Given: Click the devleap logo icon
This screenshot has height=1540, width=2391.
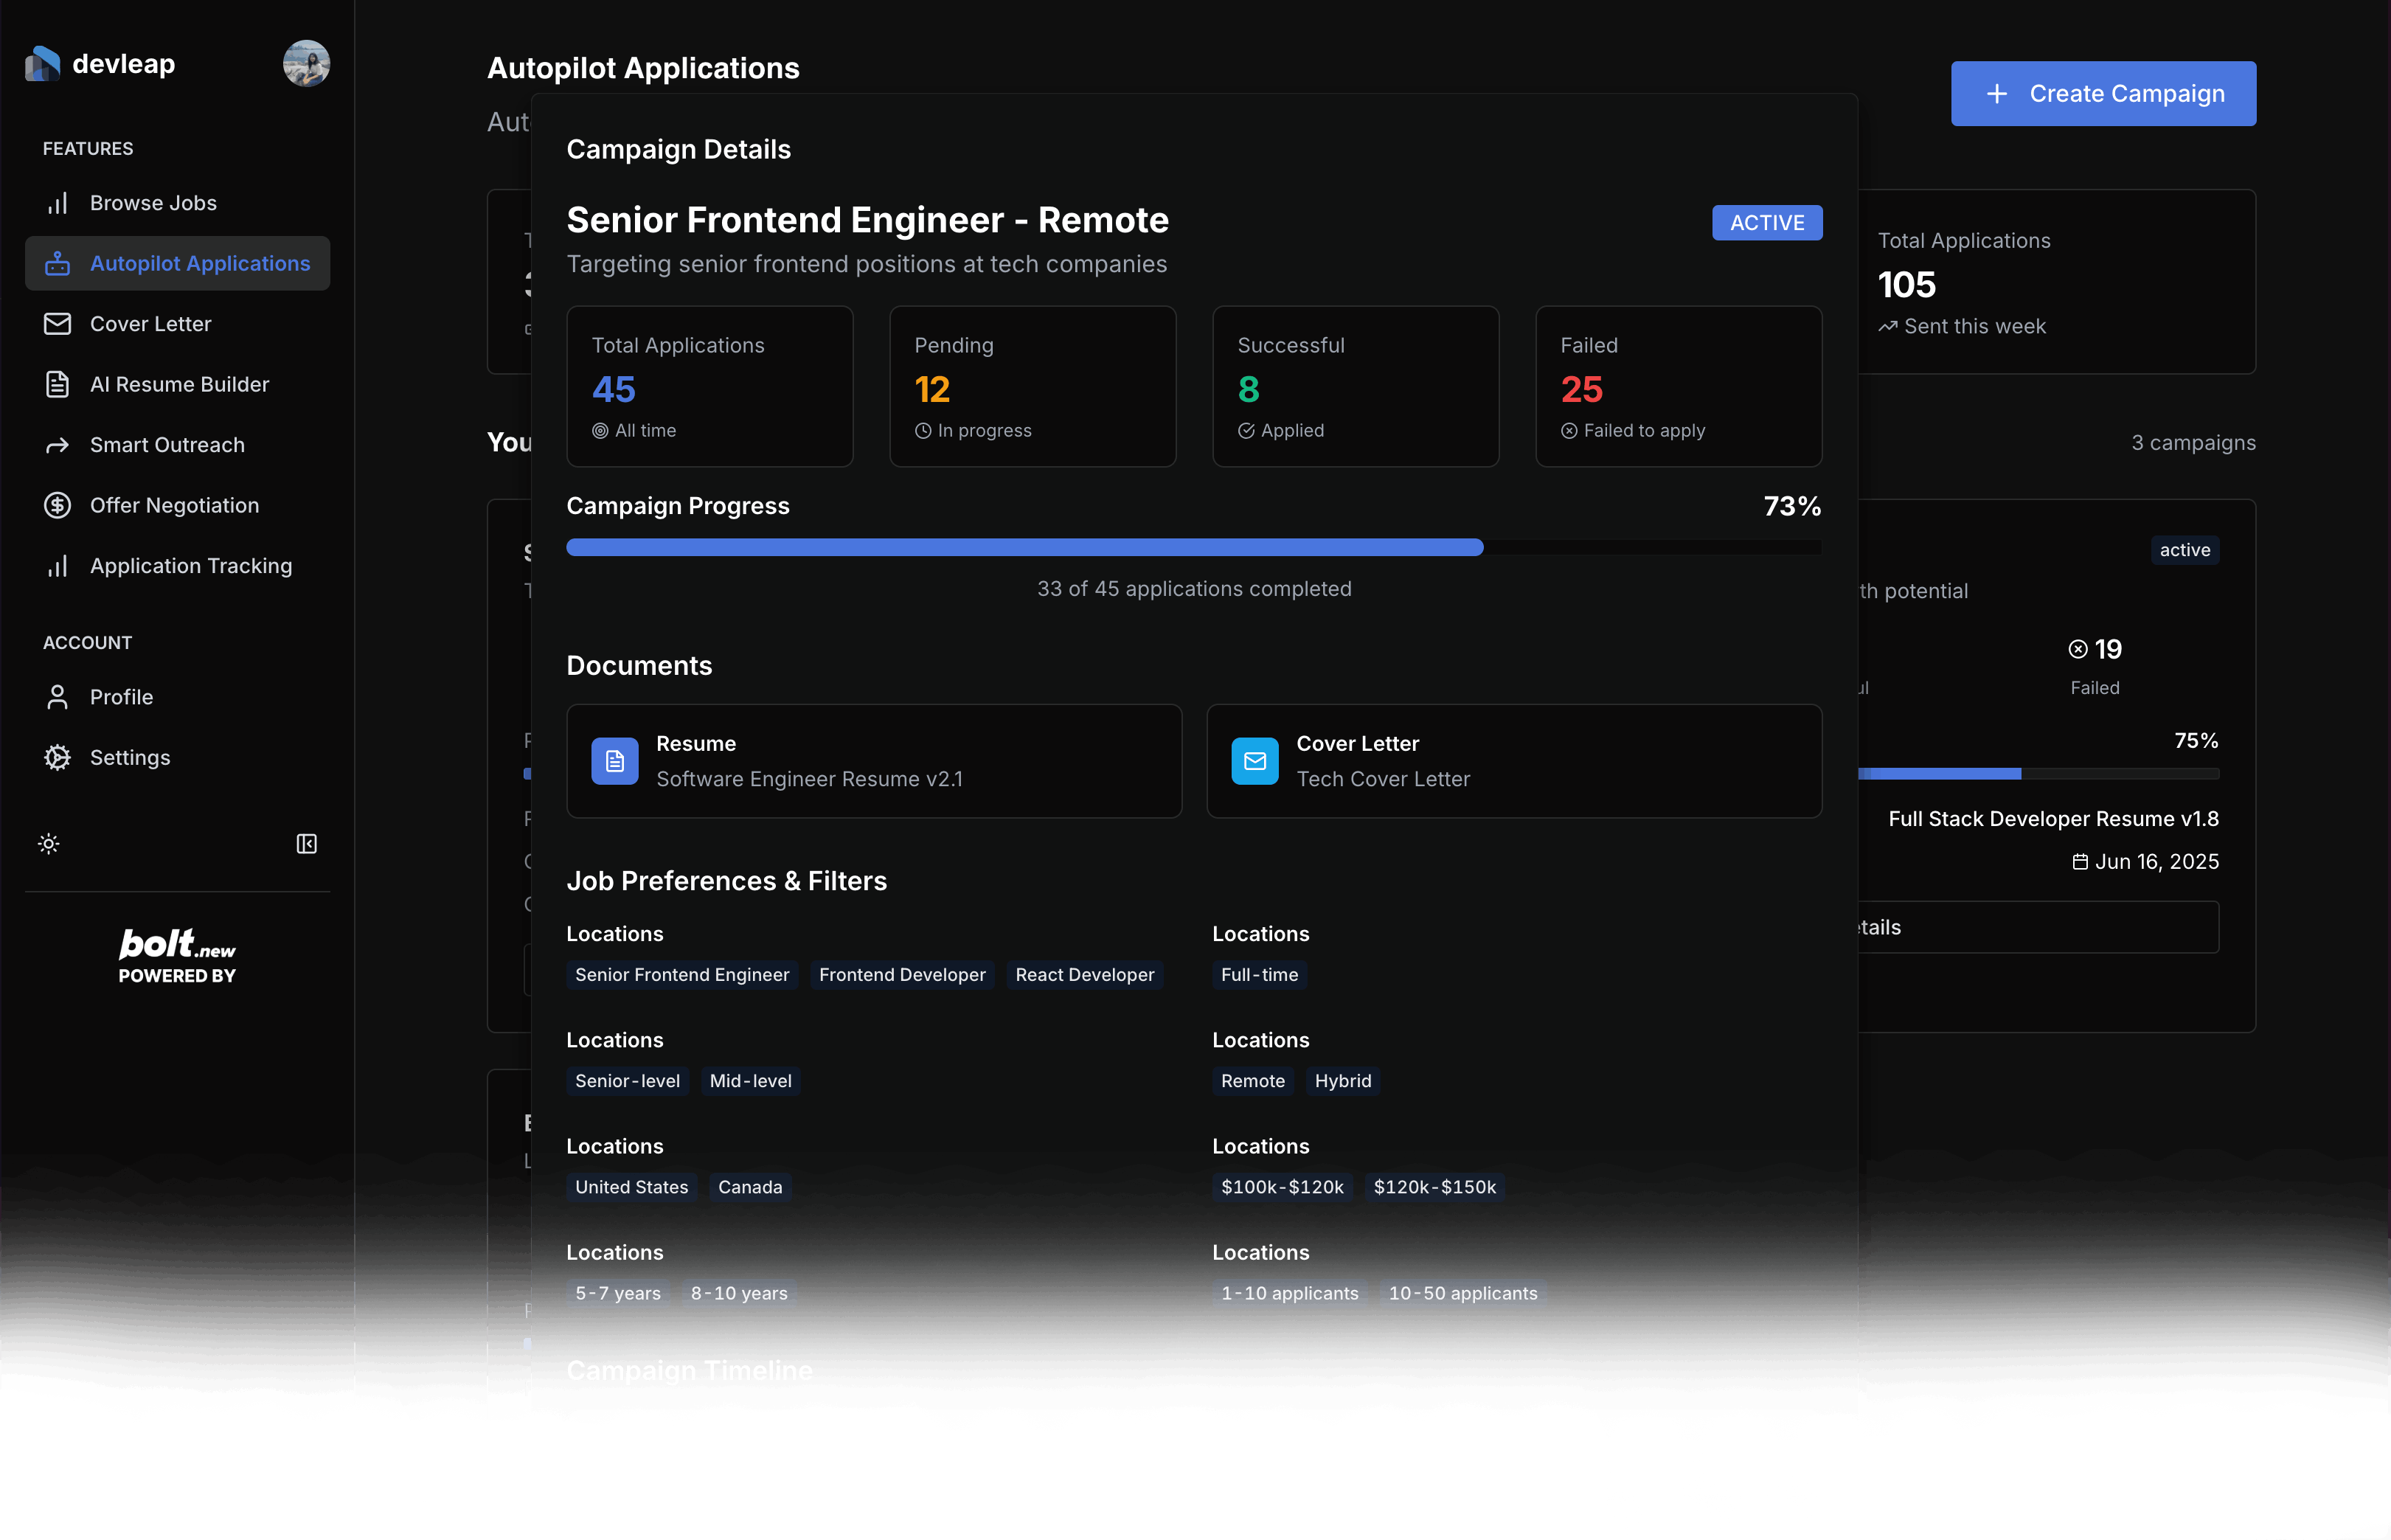Looking at the screenshot, I should coord(43,64).
